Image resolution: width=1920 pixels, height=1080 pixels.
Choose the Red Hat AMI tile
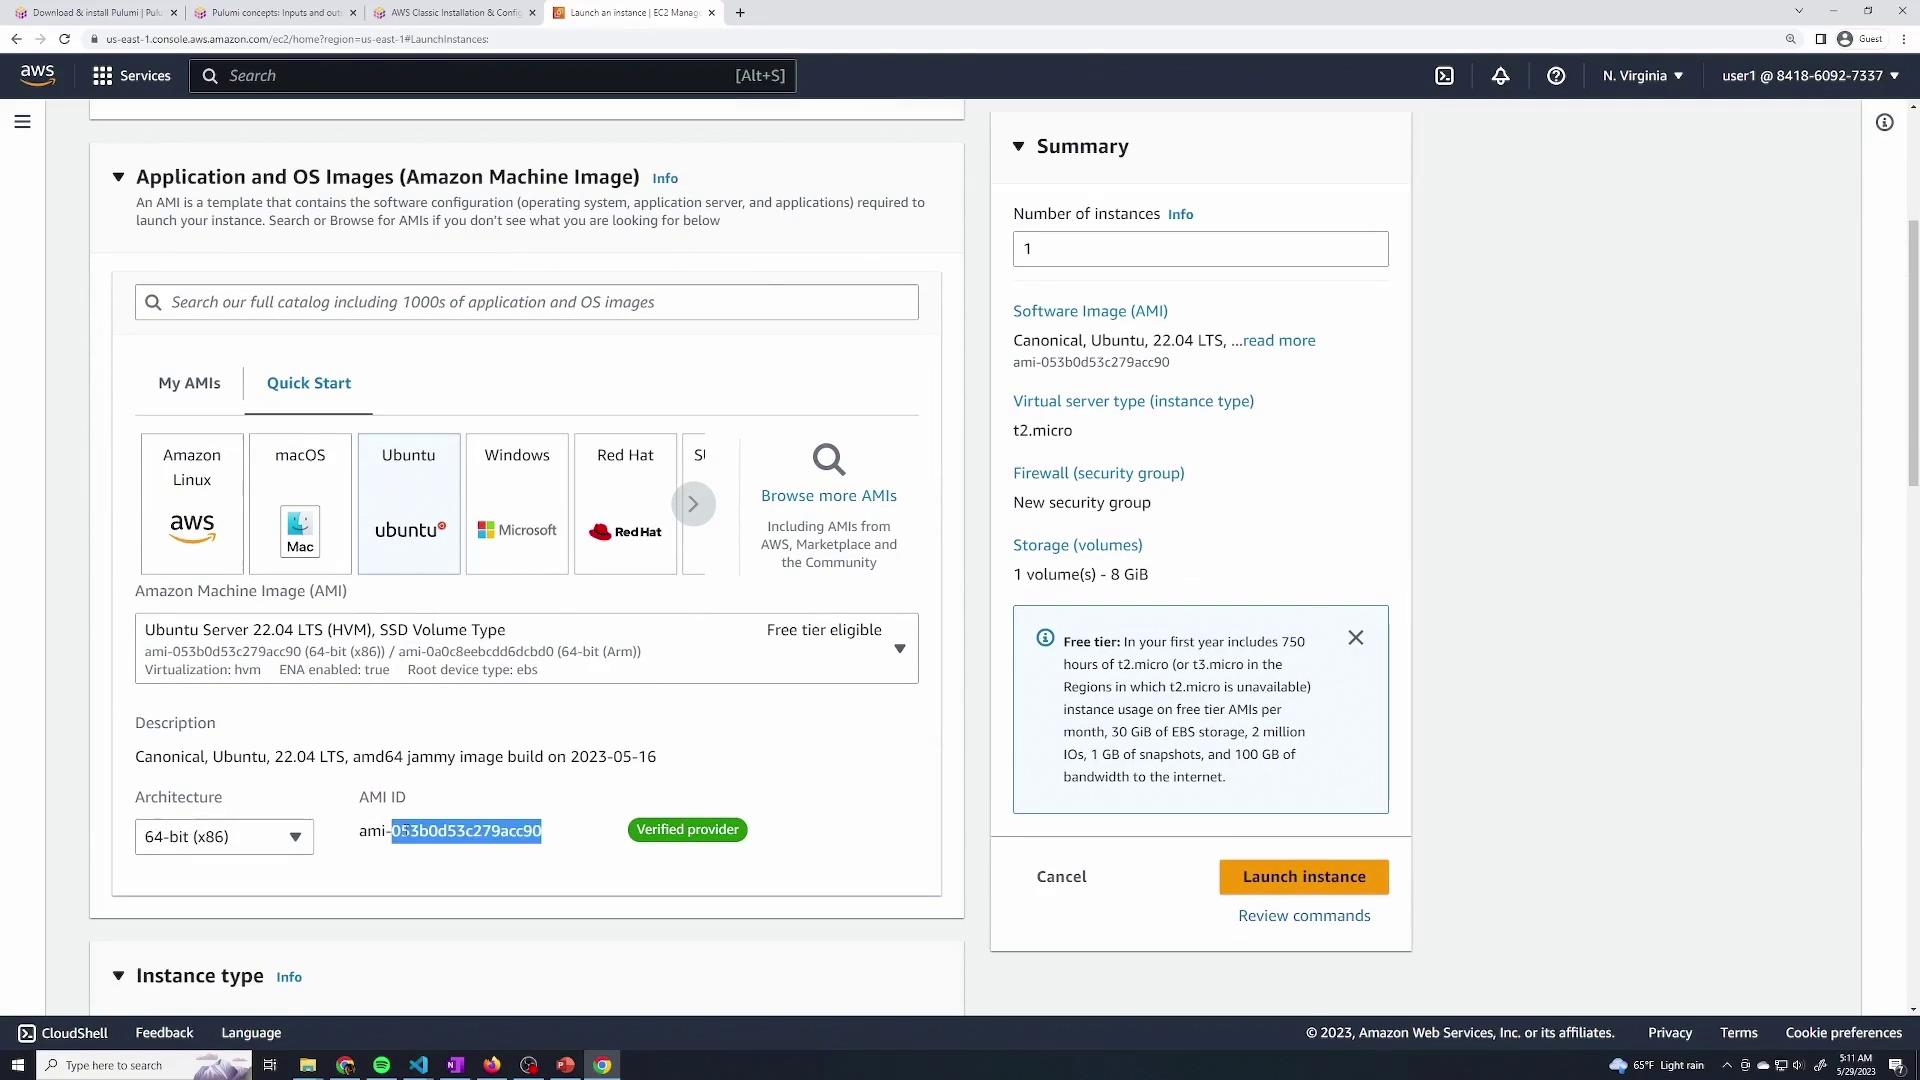point(625,503)
